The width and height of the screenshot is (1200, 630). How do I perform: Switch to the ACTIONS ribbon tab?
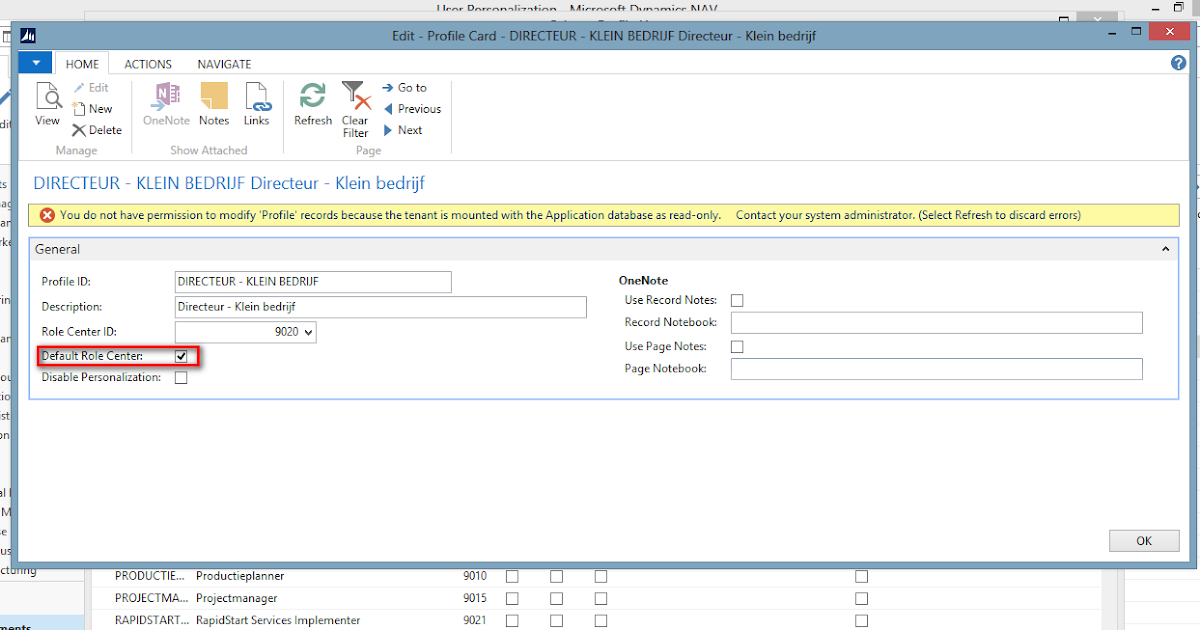148,64
